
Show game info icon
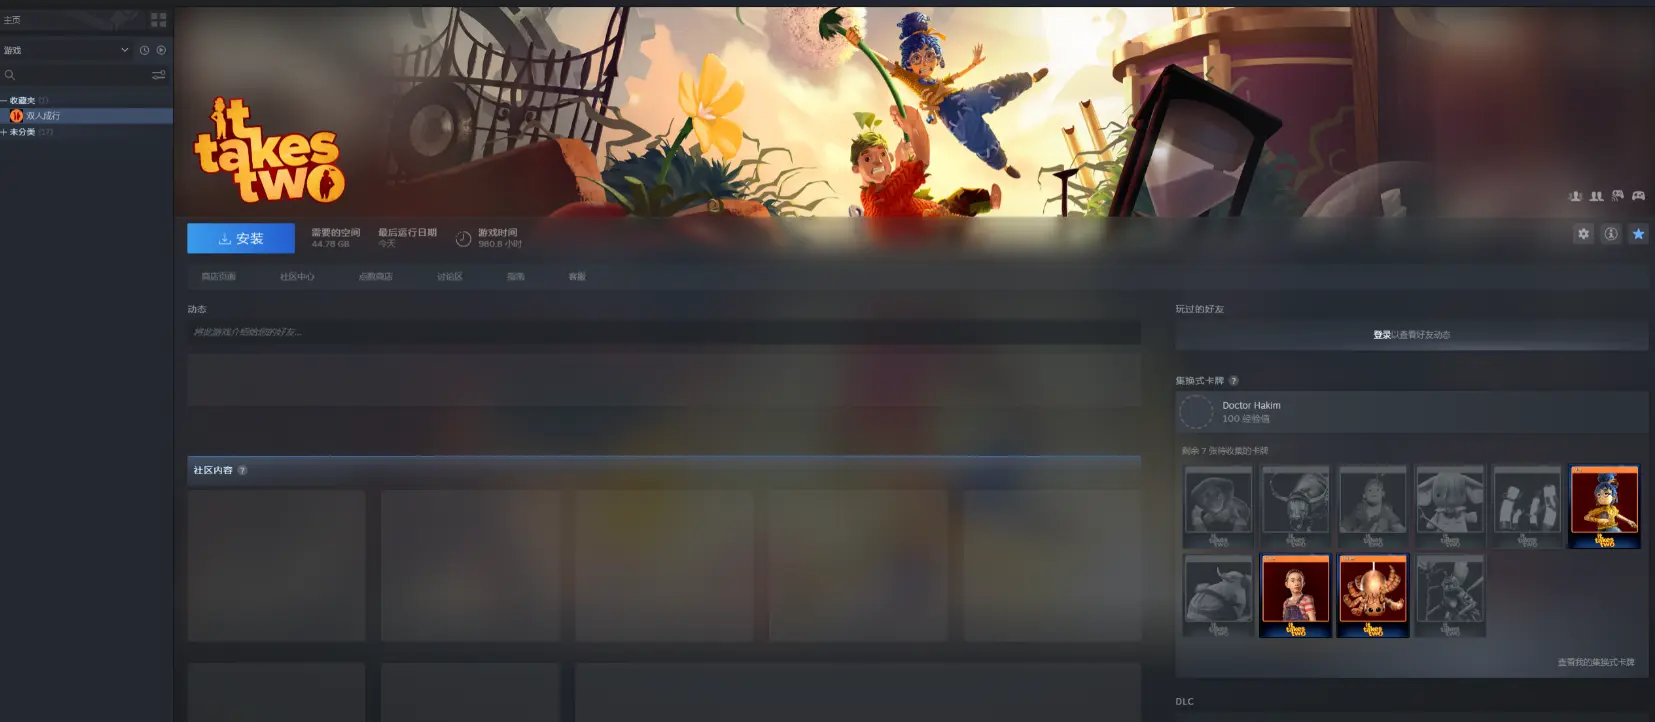[x=1611, y=234]
